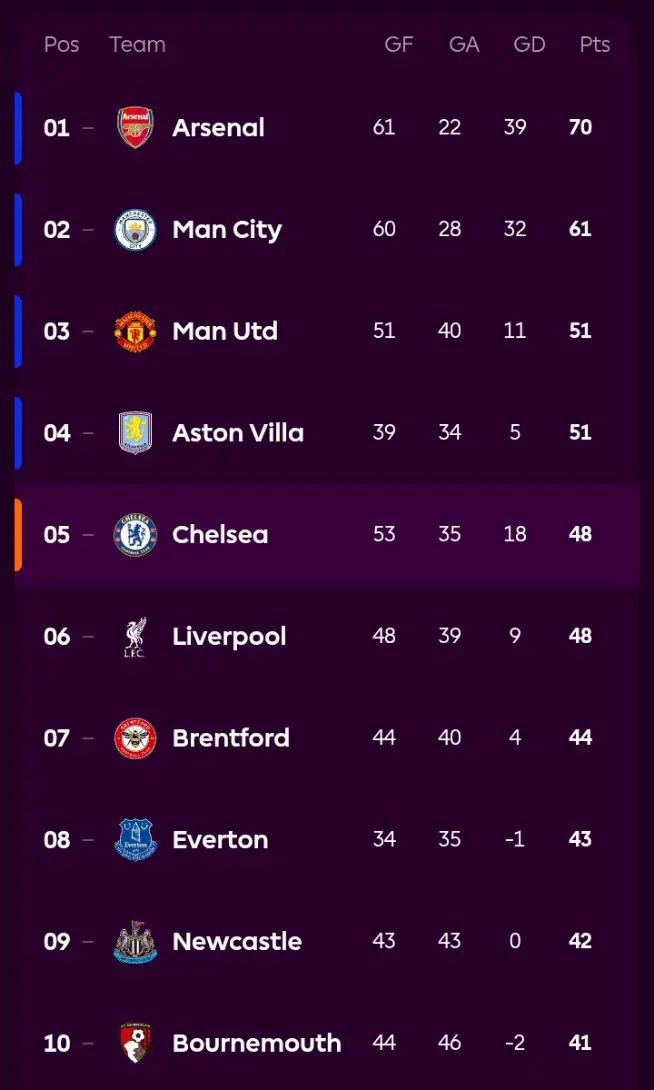654x1090 pixels.
Task: Click the Liverpool LFC crest
Action: (135, 637)
